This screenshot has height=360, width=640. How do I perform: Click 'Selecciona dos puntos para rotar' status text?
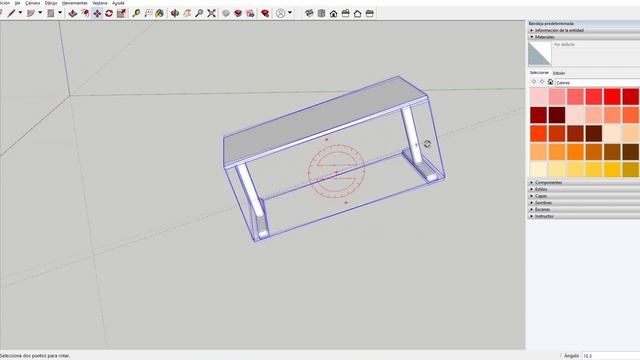[35, 356]
